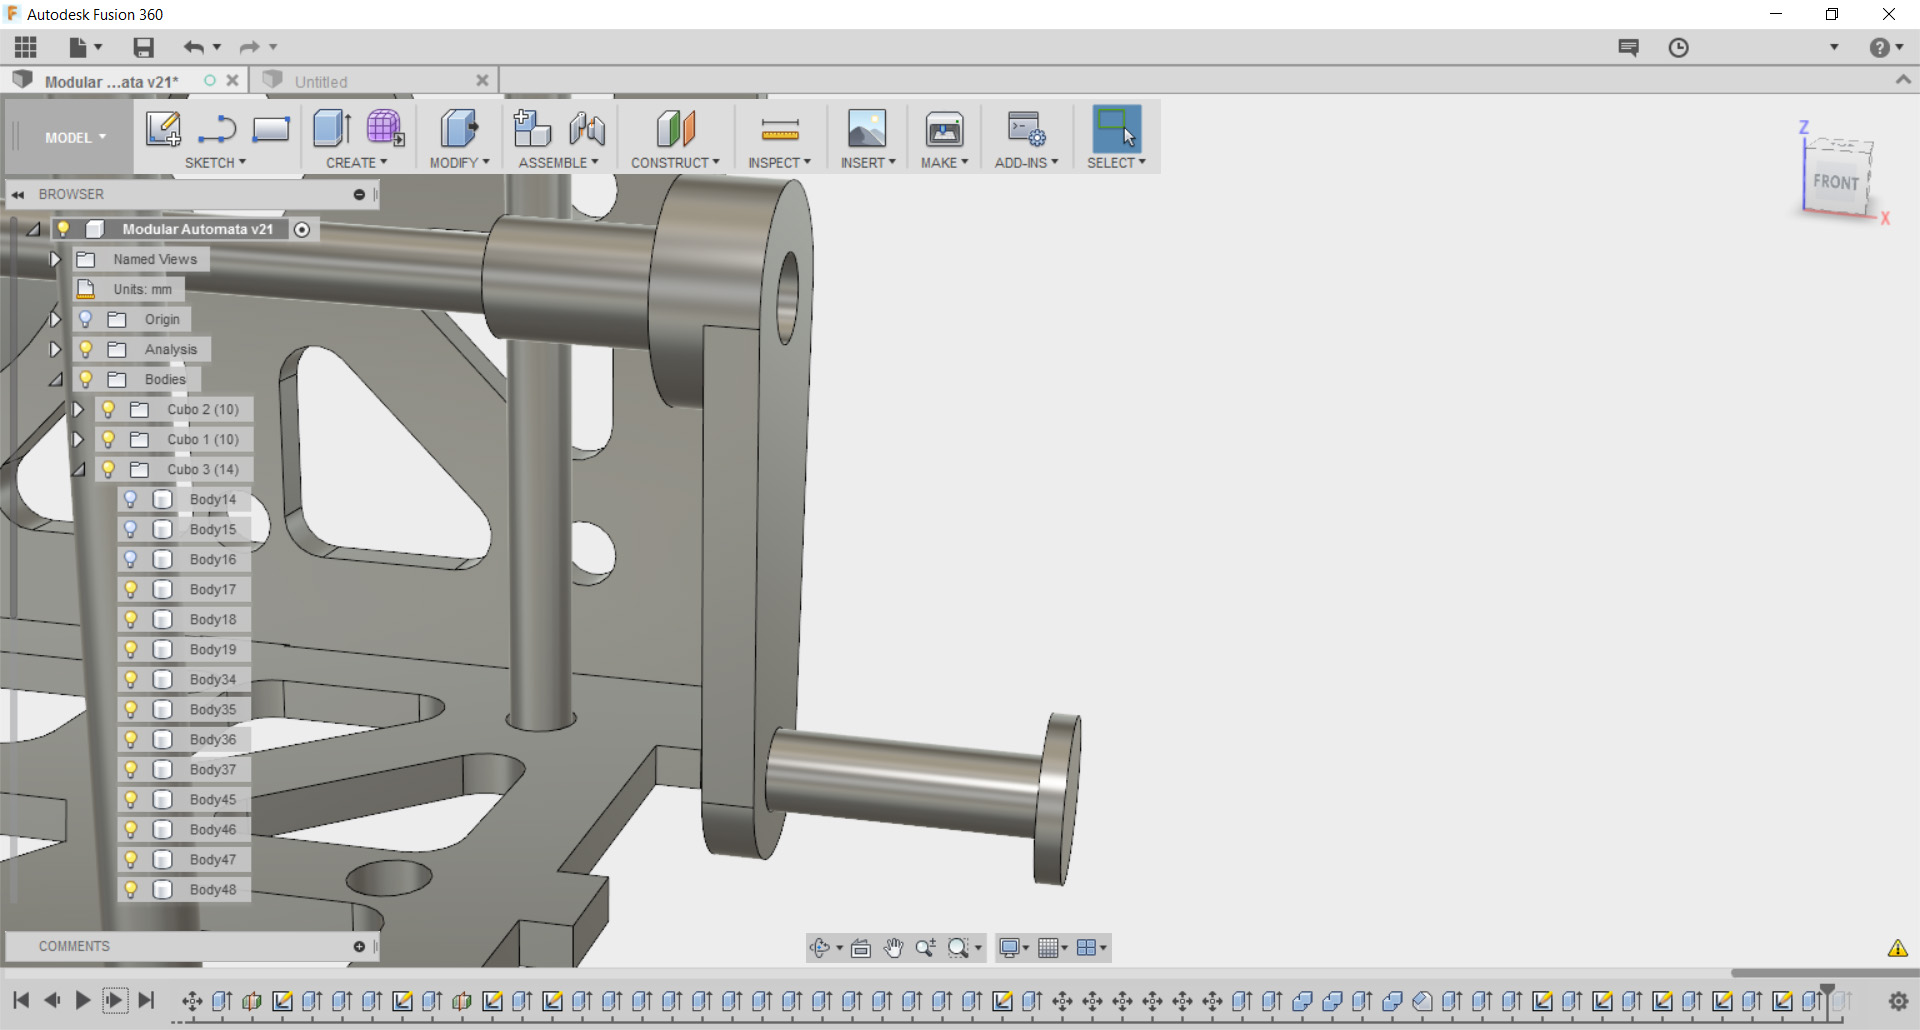1920x1030 pixels.
Task: Click the Create Form sphere icon
Action: point(385,129)
